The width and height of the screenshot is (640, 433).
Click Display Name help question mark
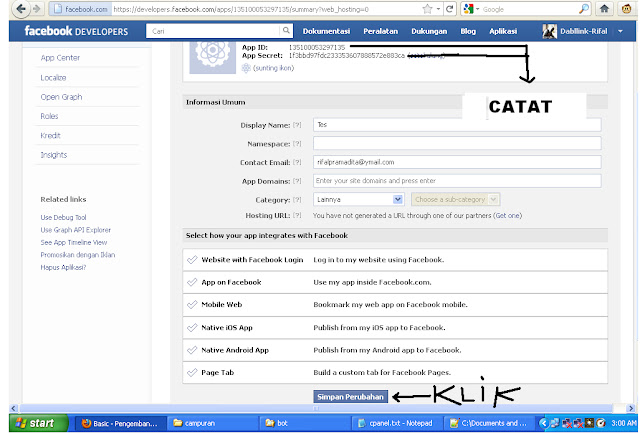tap(297, 125)
